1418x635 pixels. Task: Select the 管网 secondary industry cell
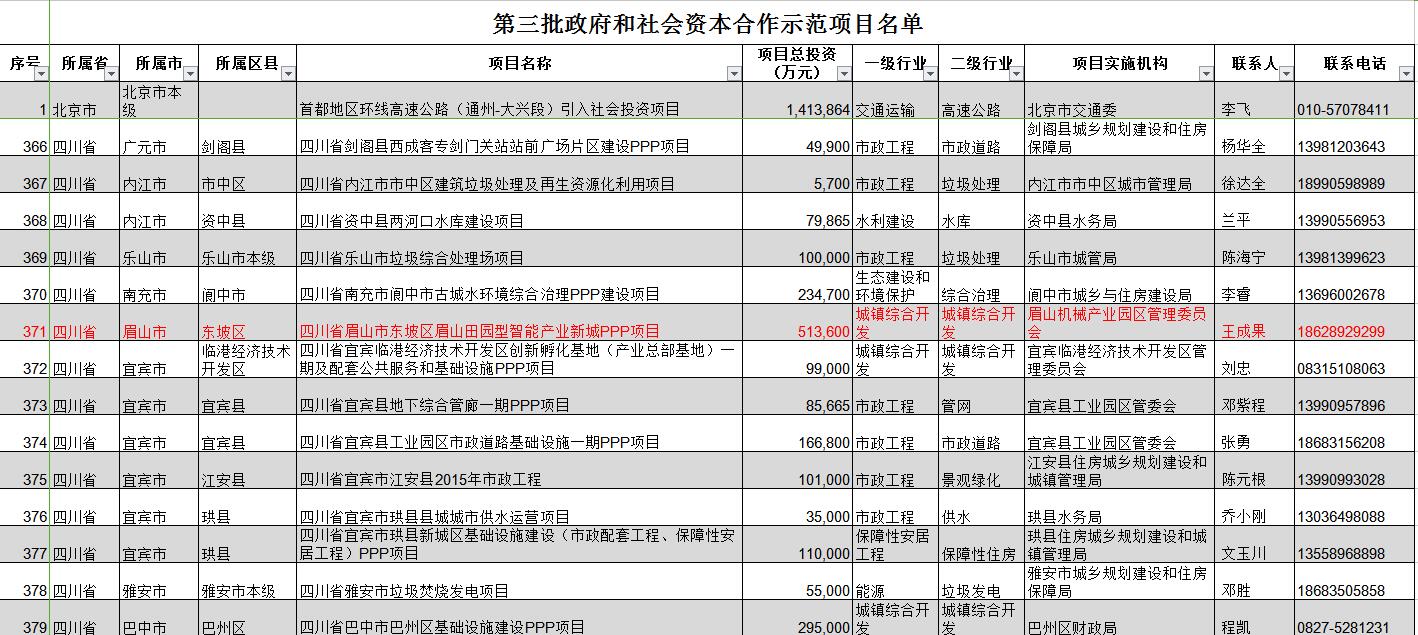[982, 397]
